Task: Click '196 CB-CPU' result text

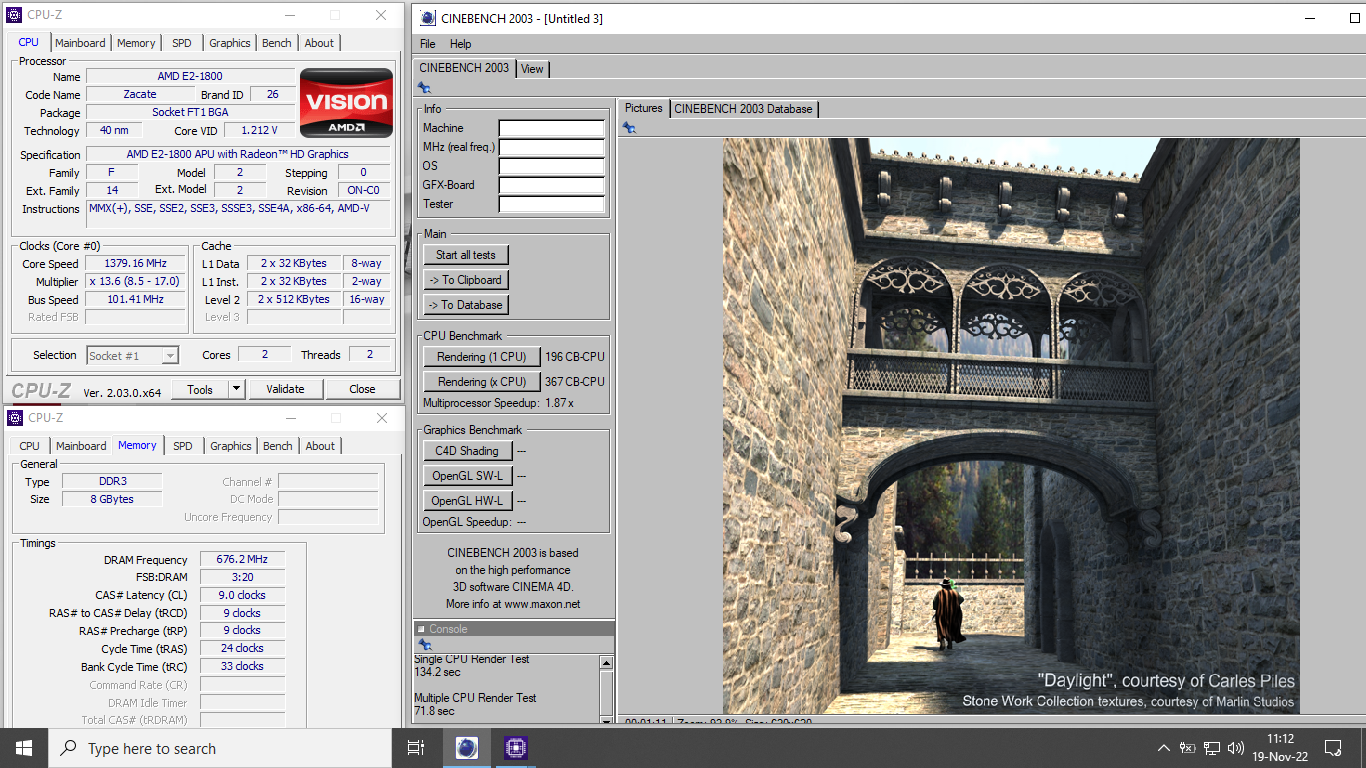Action: 575,357
